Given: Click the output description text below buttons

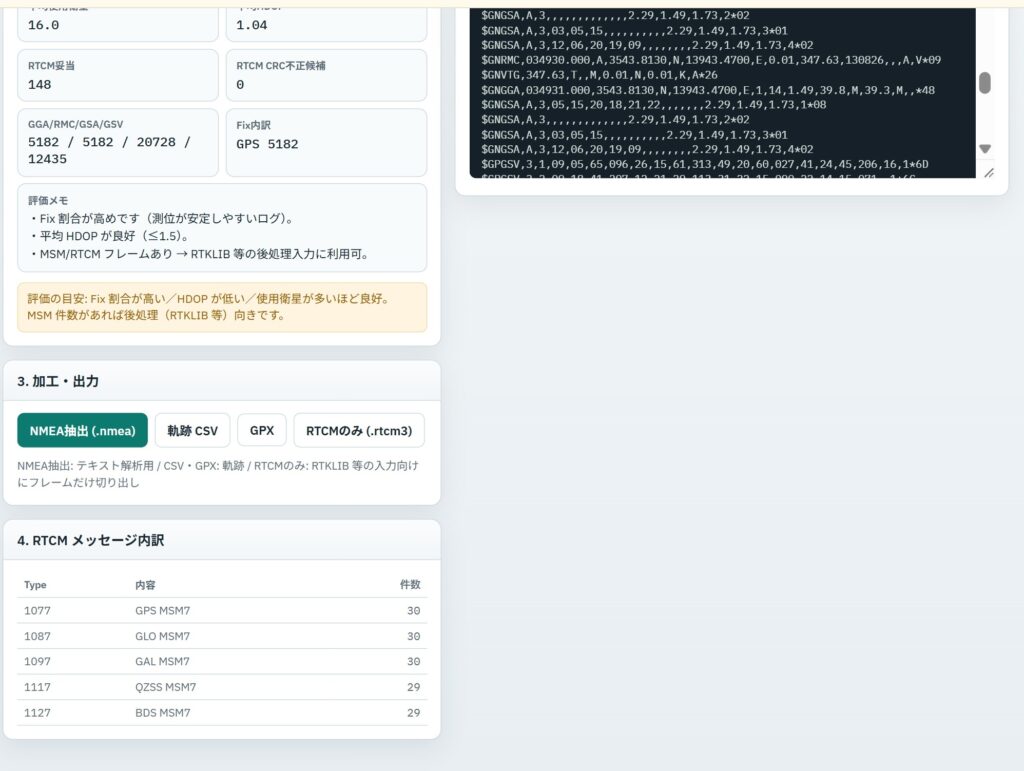Looking at the screenshot, I should (217, 474).
